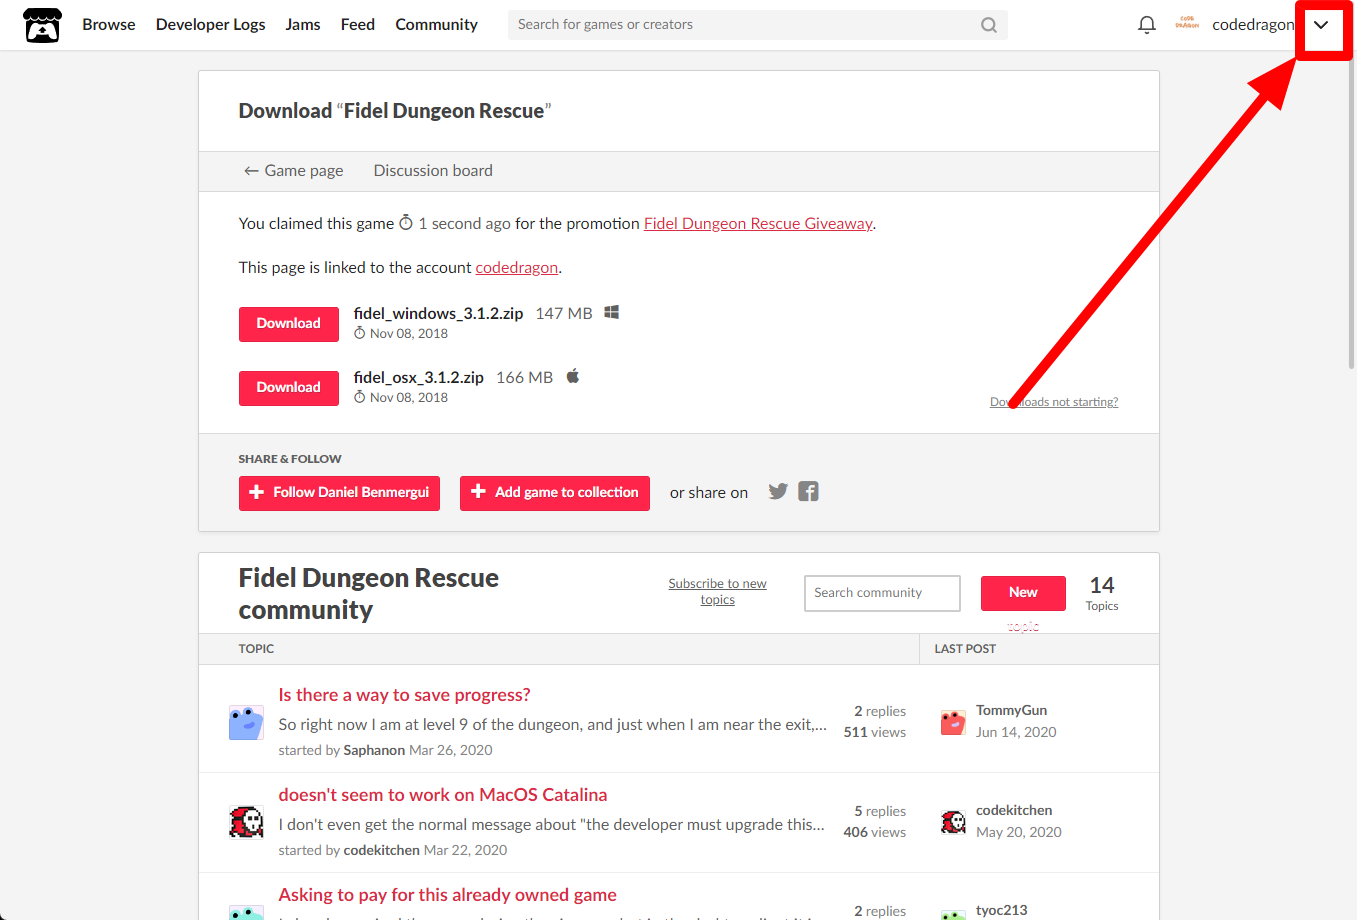The width and height of the screenshot is (1357, 920).
Task: Open May 20, 2020 last post date
Action: [x=1019, y=832]
